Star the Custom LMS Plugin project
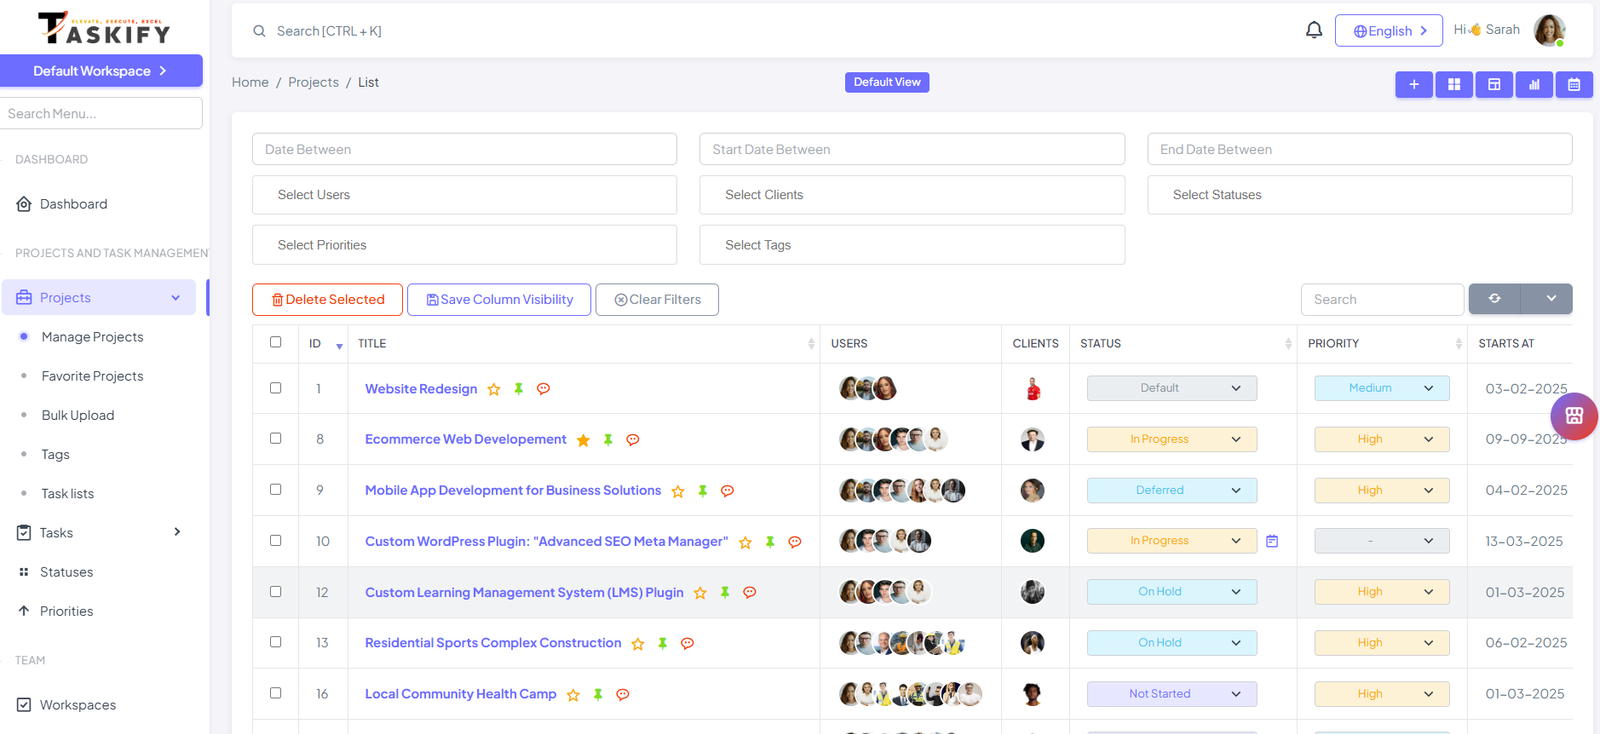 [700, 593]
